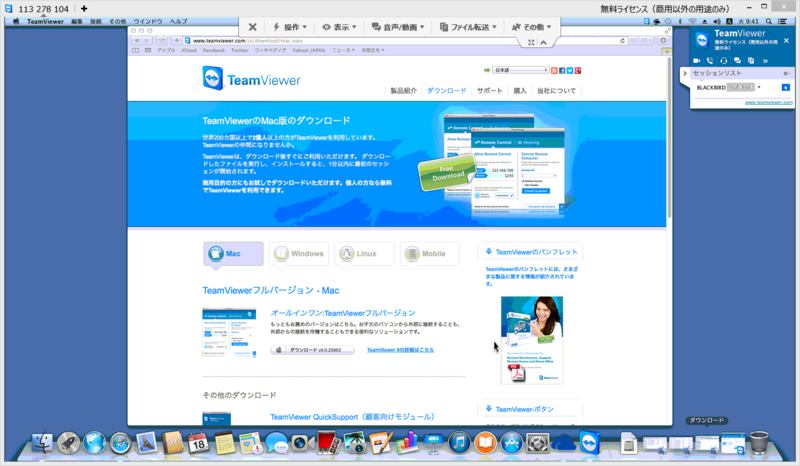Open TeamViewer 9の詳細はこちら link
The width and height of the screenshot is (800, 466).
click(401, 350)
